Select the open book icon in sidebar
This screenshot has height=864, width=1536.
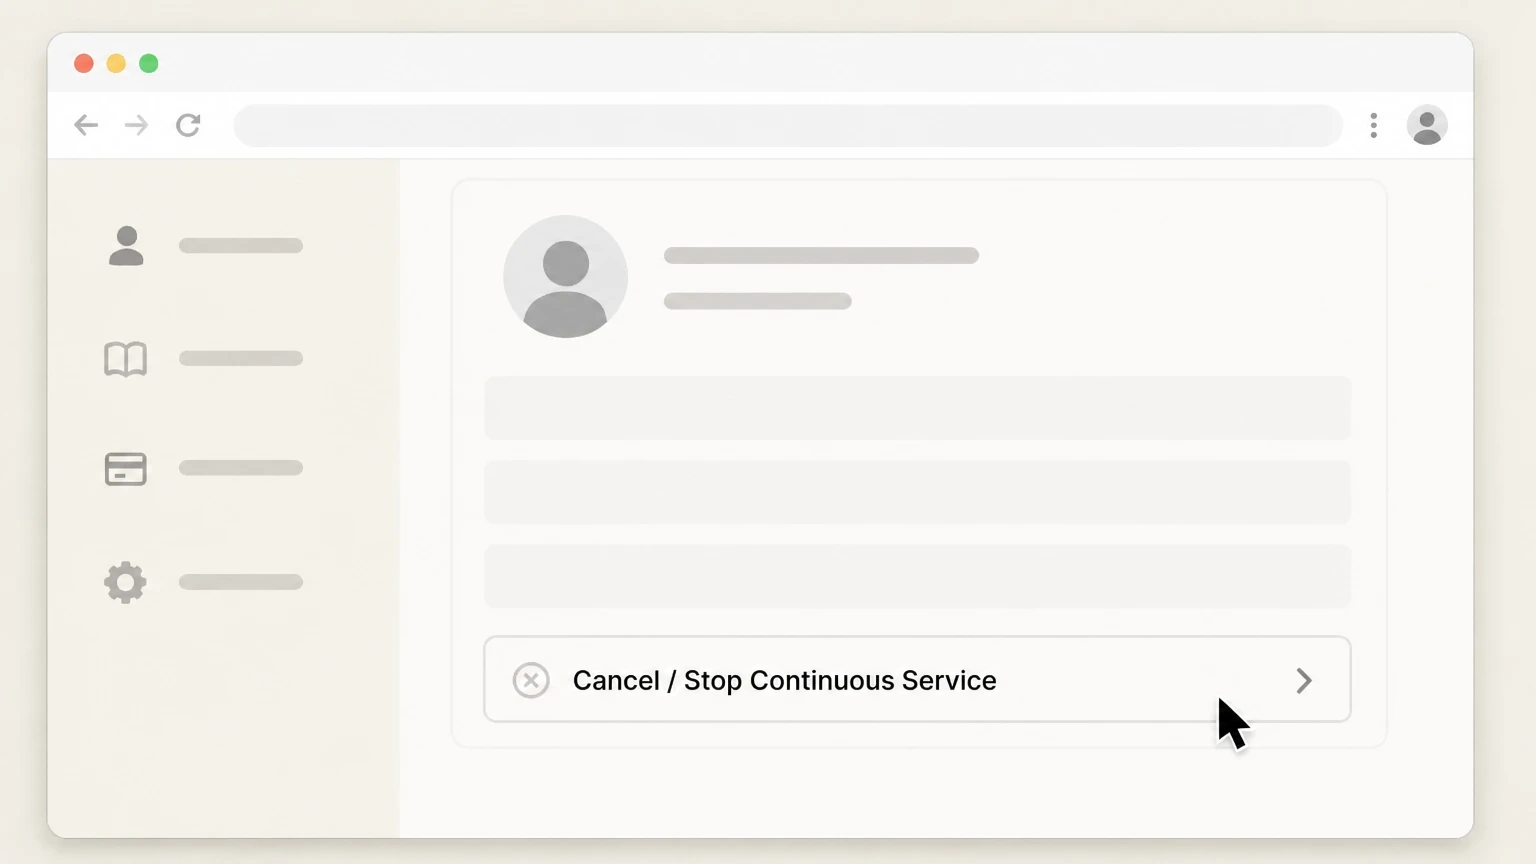click(126, 359)
